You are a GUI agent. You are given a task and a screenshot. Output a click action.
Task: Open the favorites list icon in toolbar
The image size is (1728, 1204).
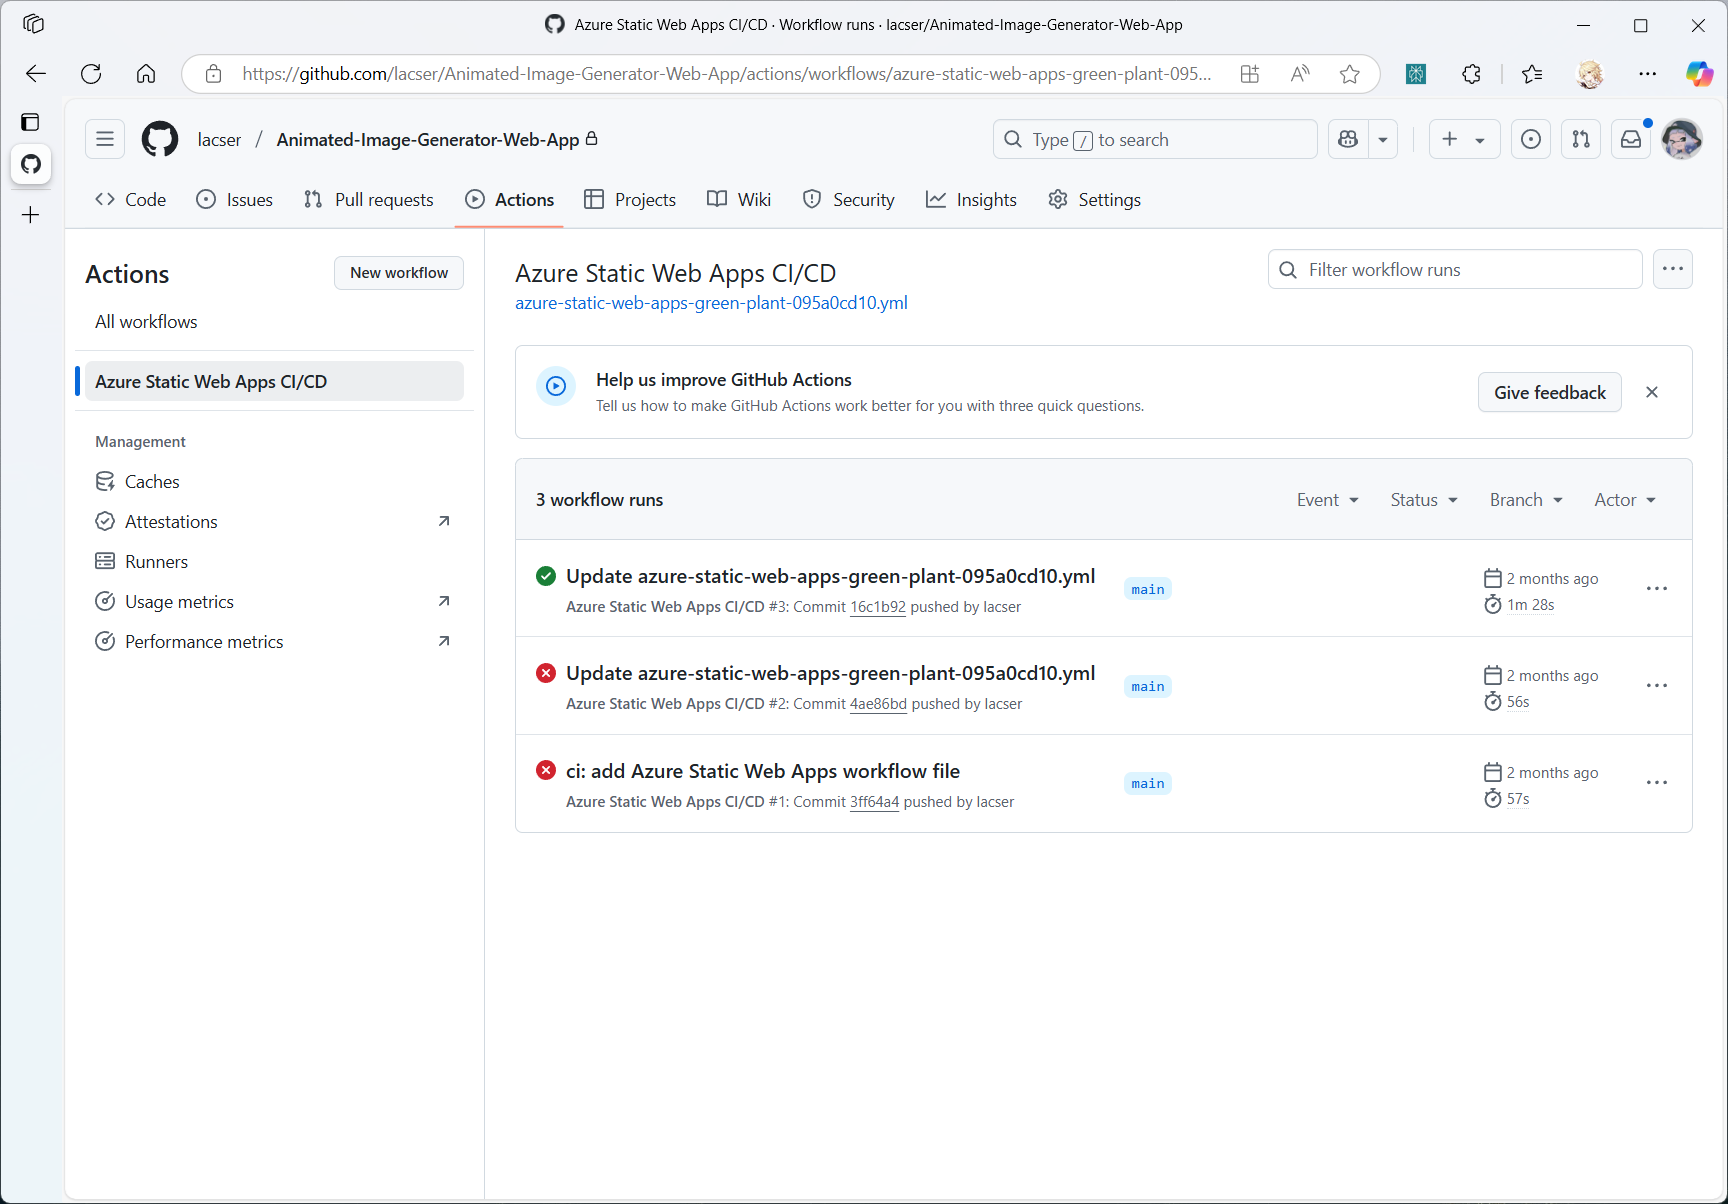[1532, 73]
